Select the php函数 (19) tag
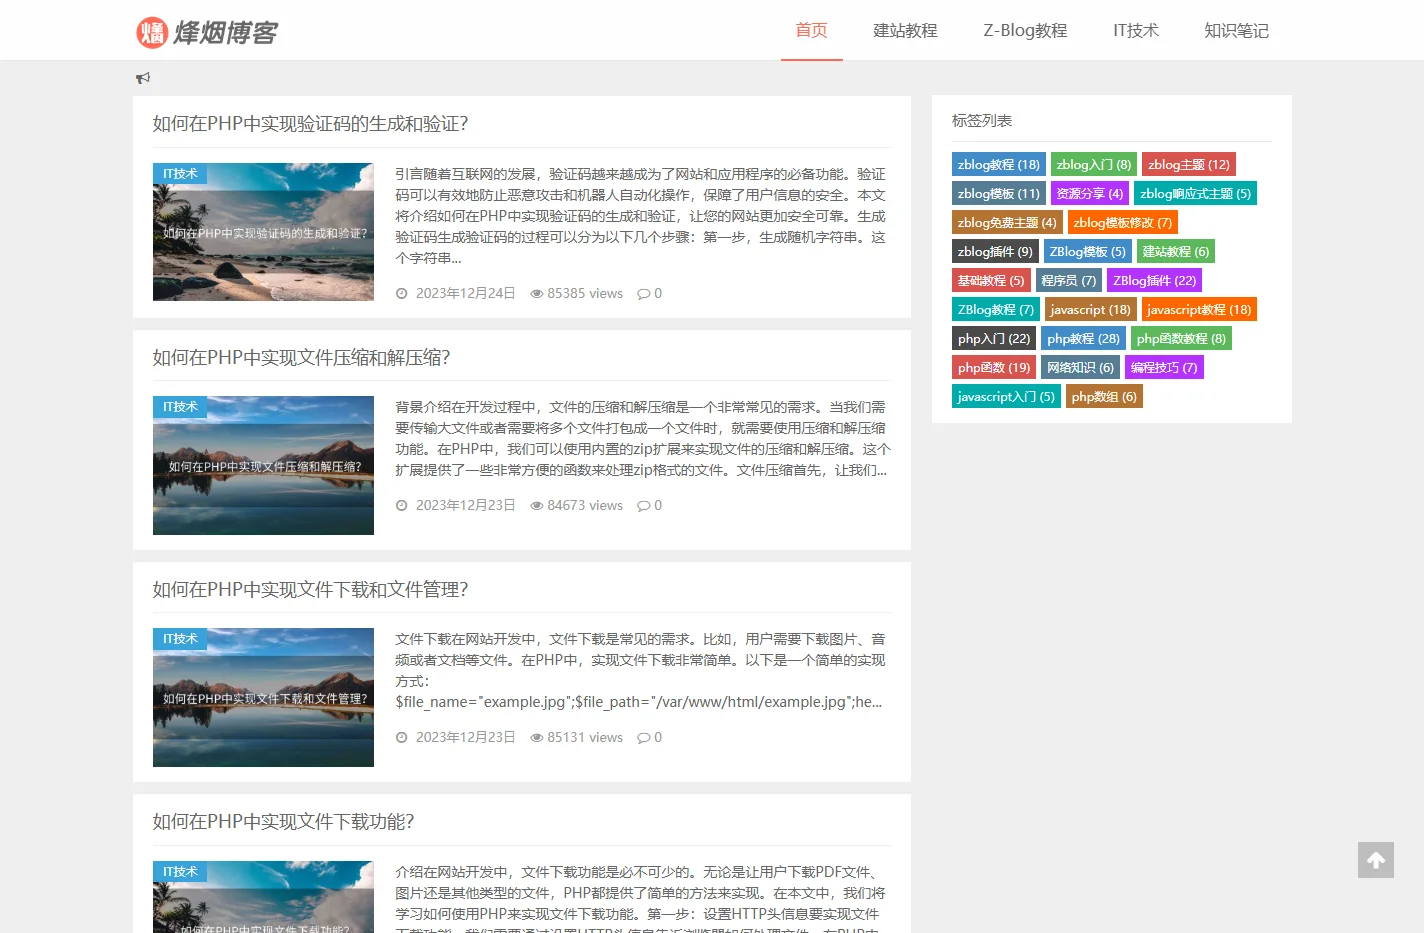The height and width of the screenshot is (933, 1424). [994, 367]
